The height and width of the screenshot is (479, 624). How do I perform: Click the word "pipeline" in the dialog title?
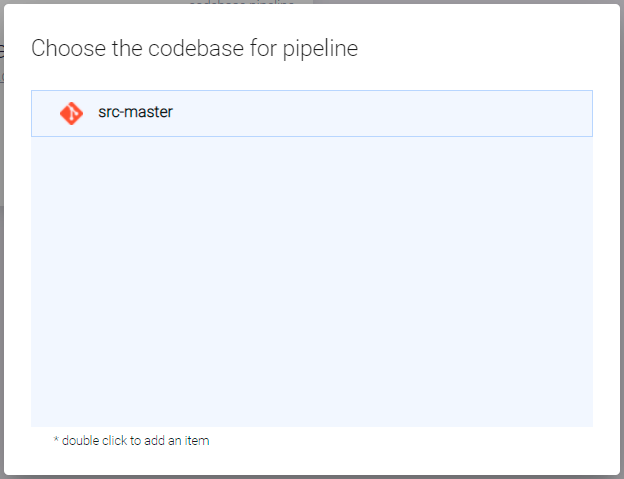323,48
